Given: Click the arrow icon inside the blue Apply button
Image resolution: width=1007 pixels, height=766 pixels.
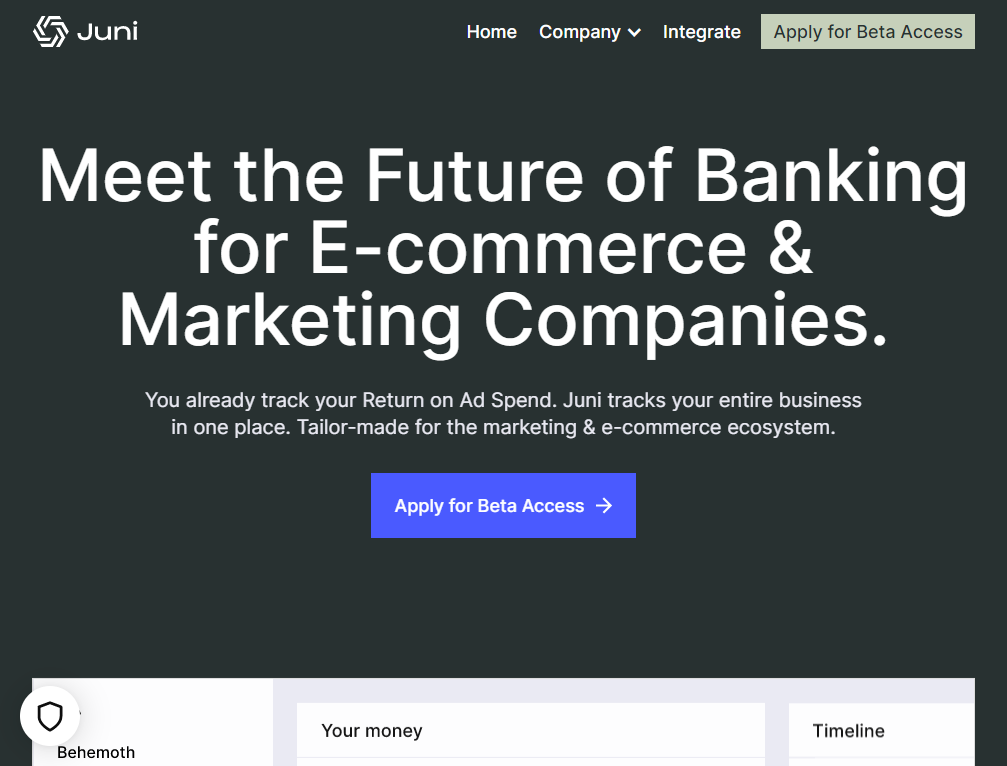Looking at the screenshot, I should coord(604,506).
